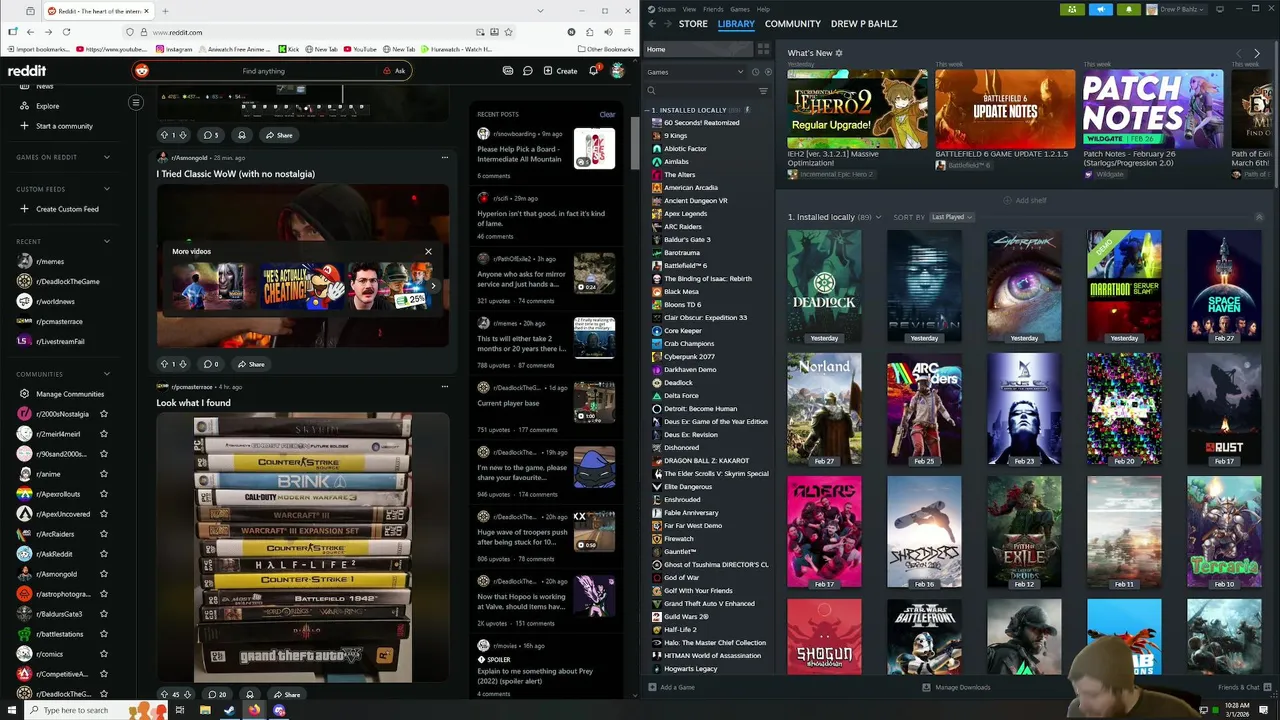1280x720 pixels.
Task: Open Reddit chat icon in header
Action: [528, 71]
